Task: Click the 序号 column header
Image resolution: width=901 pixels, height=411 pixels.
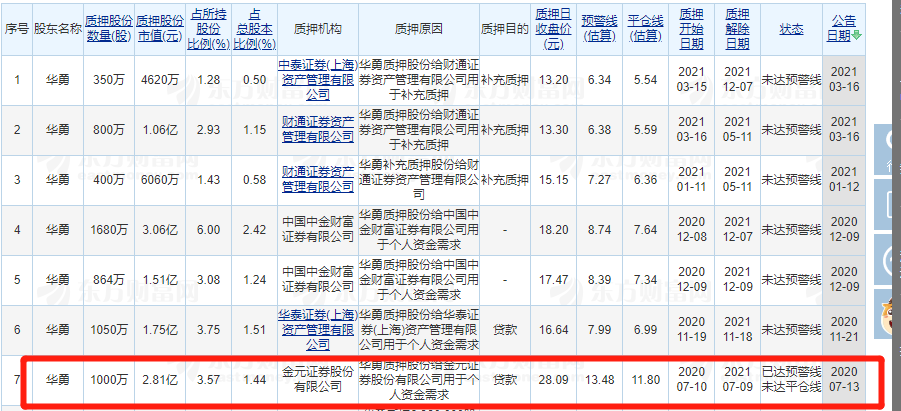Action: 16,29
